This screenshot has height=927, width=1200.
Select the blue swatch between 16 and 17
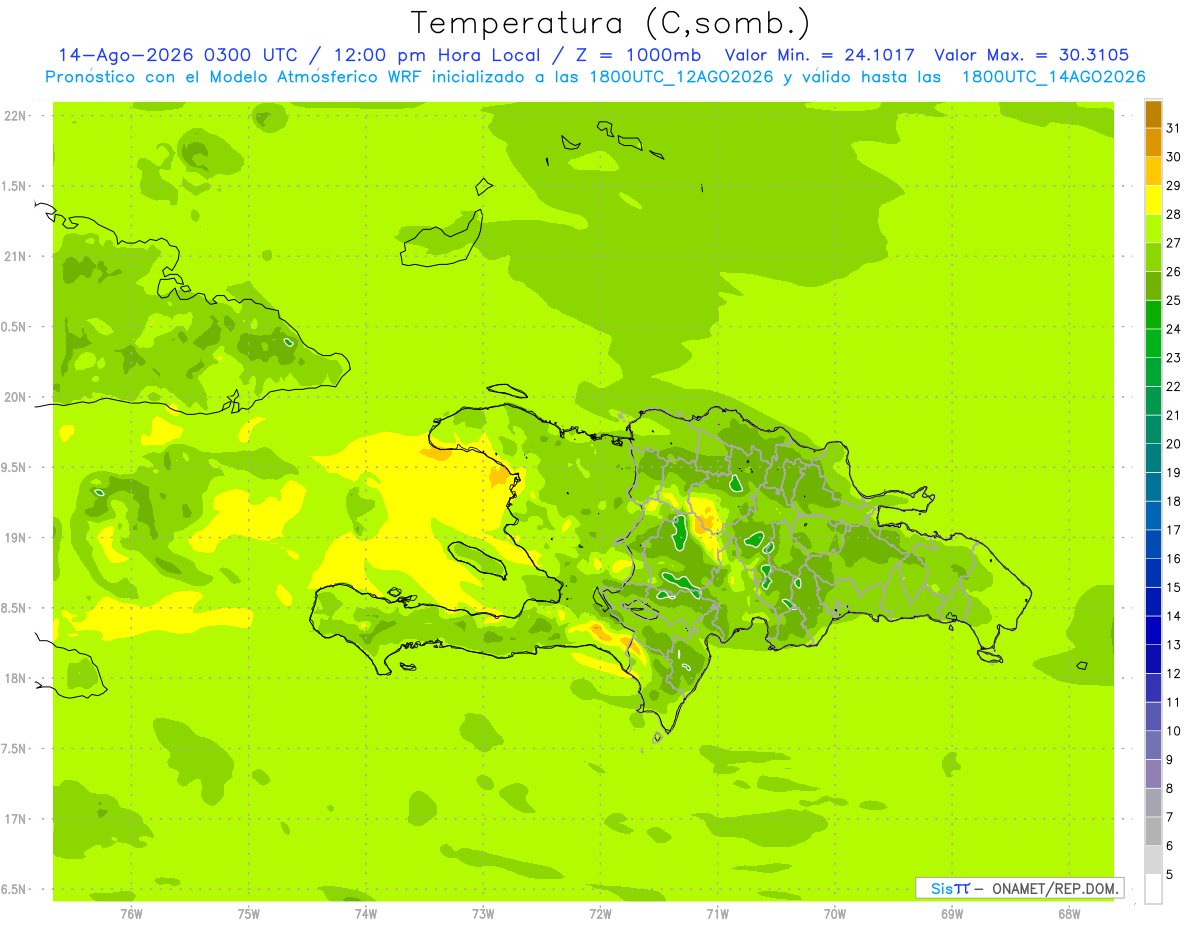click(x=1153, y=544)
